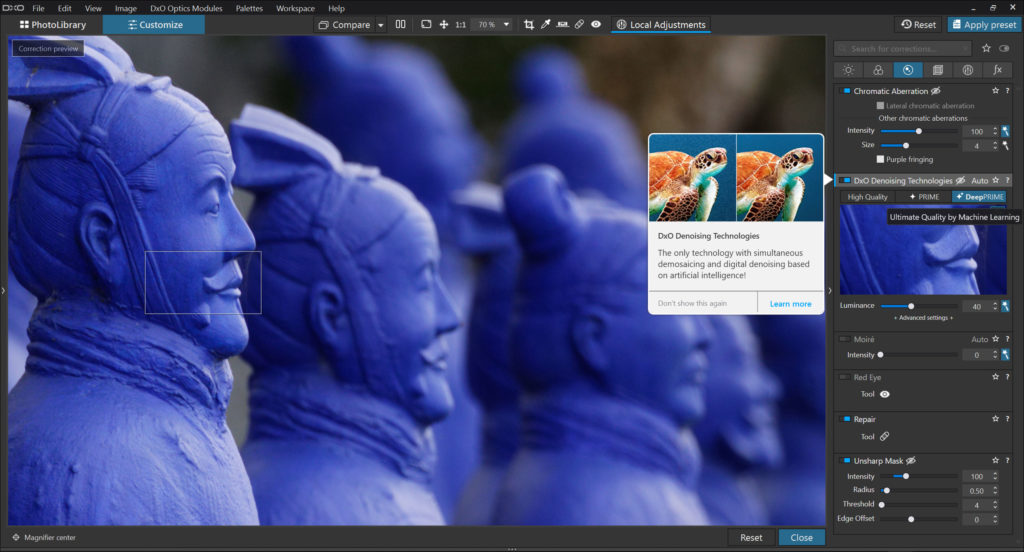Adjust Unsharp Mask Radius stepper
This screenshot has width=1024, height=552.
(995, 490)
